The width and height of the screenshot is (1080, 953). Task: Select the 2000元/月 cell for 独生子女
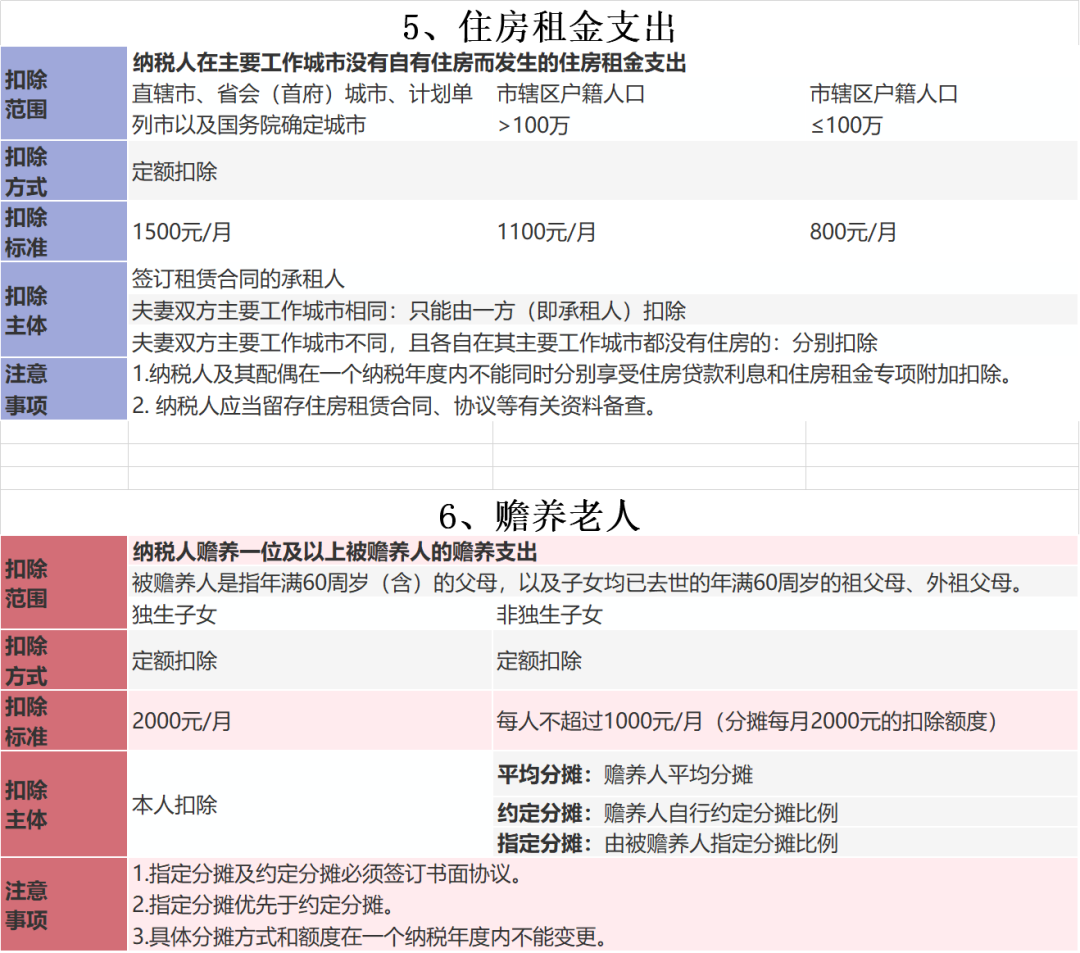(x=182, y=721)
